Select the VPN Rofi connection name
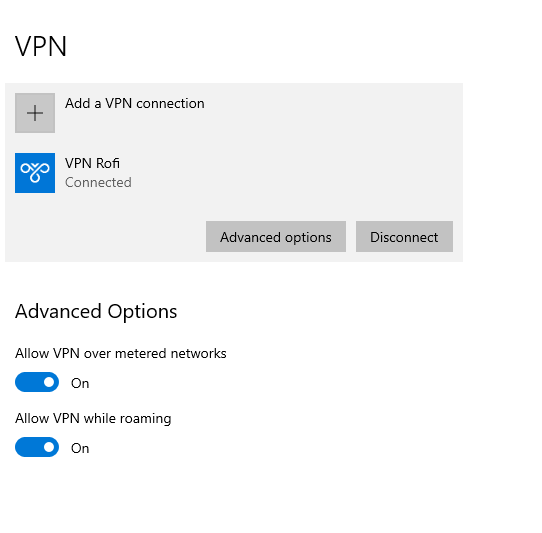Viewport: 542px width, 533px height. click(x=92, y=163)
